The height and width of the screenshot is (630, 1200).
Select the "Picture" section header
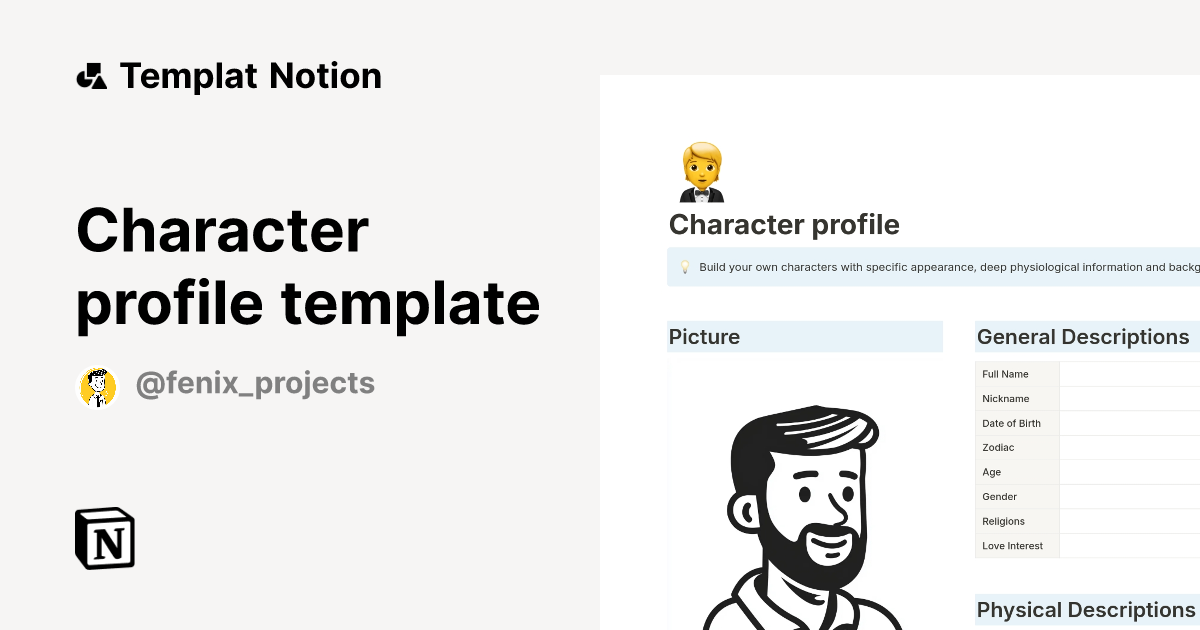coord(705,337)
